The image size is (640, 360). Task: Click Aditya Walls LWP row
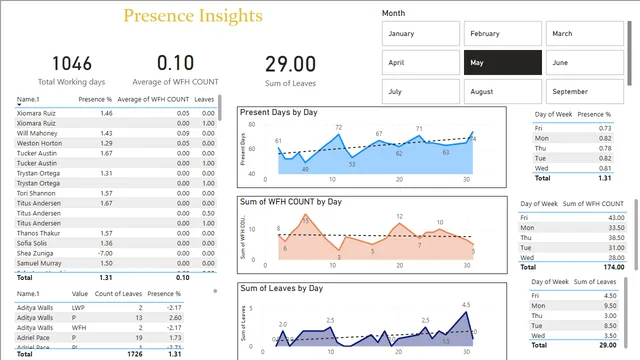[x=99, y=308]
